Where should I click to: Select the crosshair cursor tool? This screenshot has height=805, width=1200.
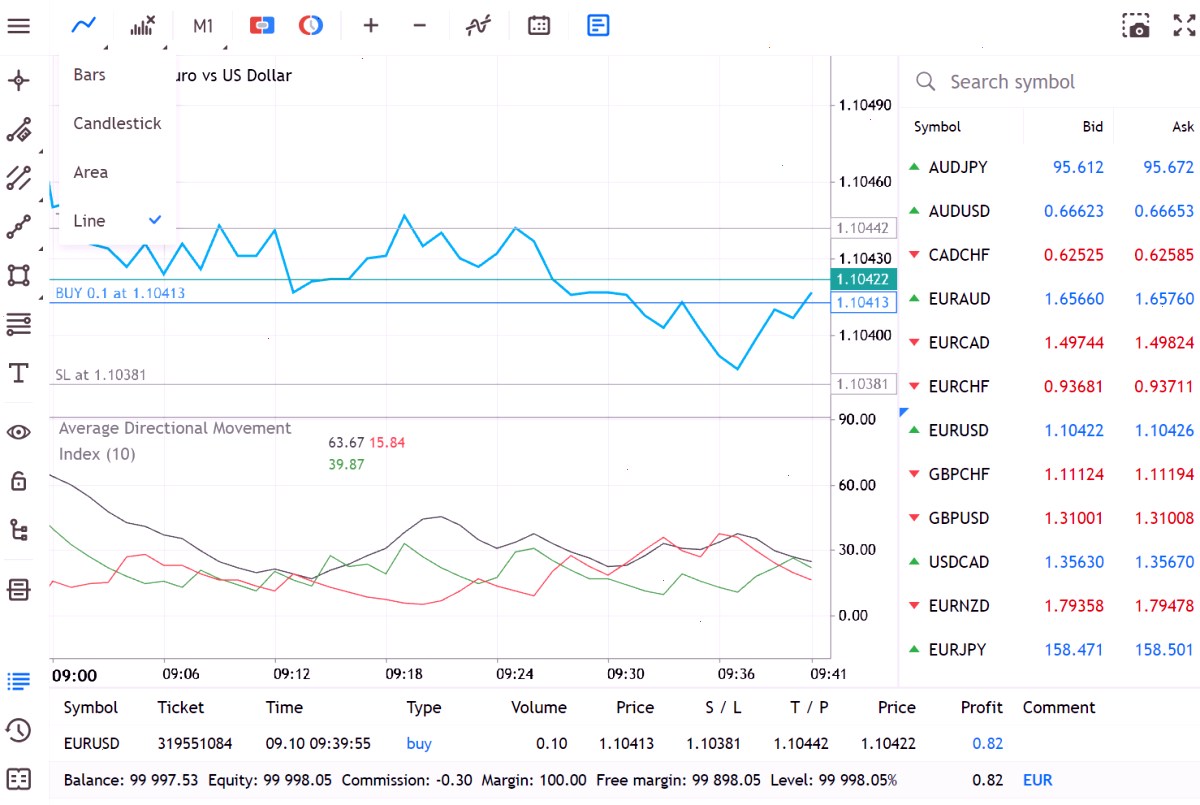pos(18,81)
